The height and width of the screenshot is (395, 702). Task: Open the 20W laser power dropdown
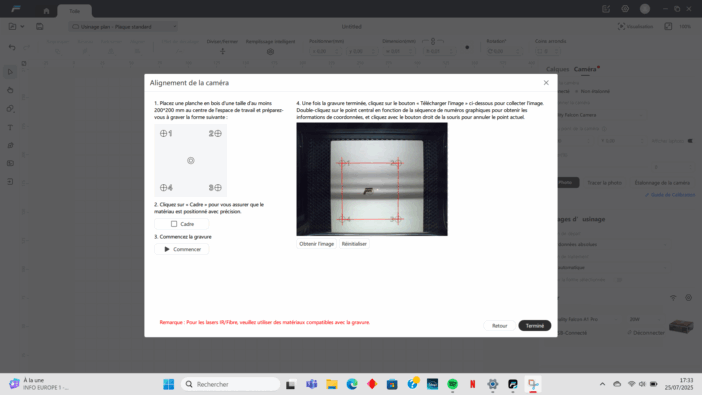point(645,319)
